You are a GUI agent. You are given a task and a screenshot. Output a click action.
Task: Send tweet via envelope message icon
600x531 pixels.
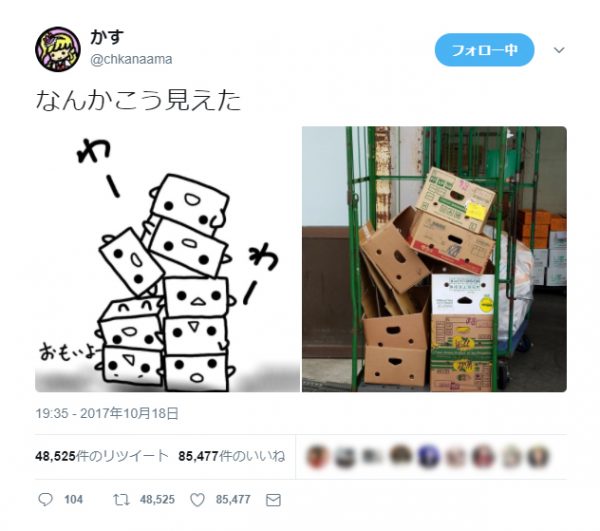273,500
